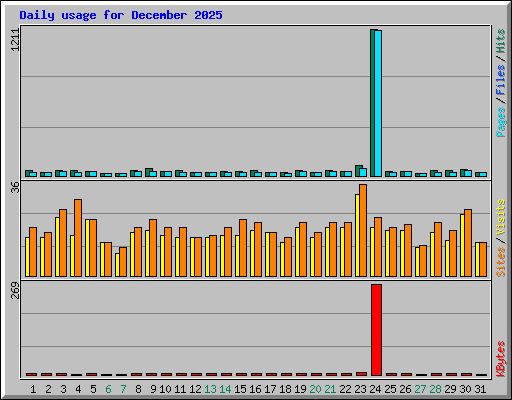The height and width of the screenshot is (400, 512).
Task: Click day label 30 on the x-axis
Action: [x=465, y=389]
